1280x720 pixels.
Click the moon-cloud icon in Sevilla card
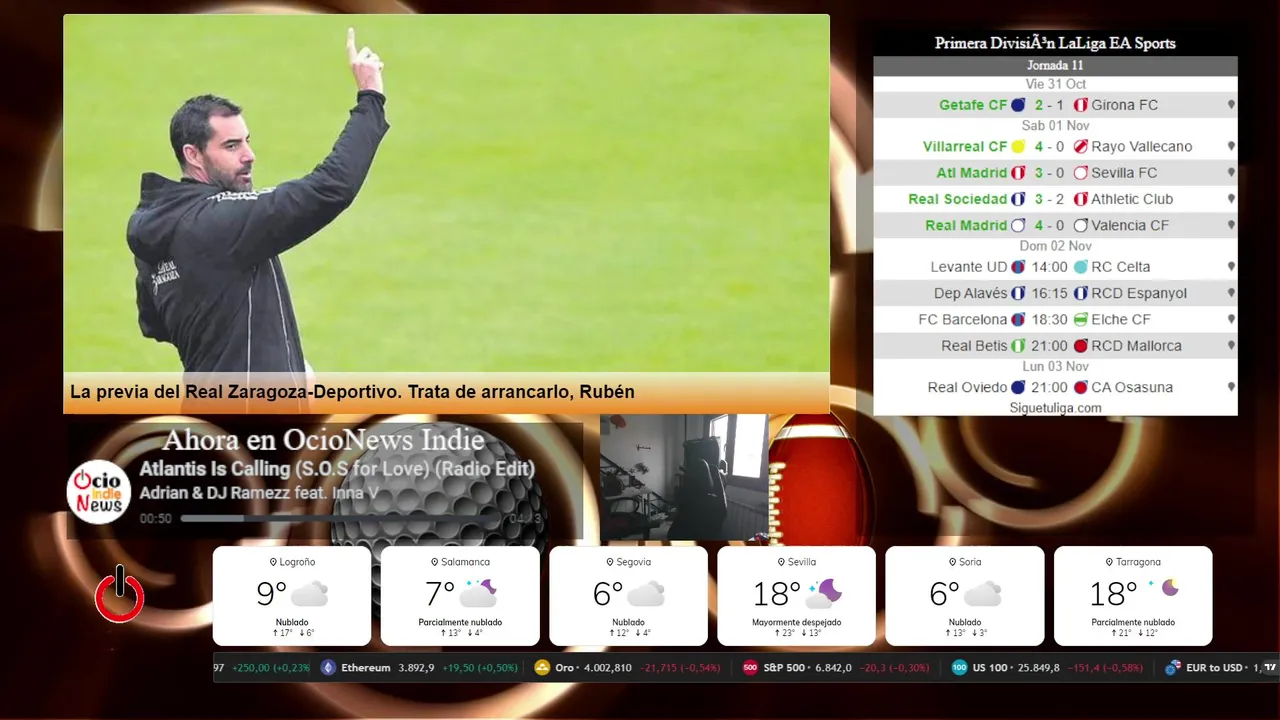click(823, 593)
